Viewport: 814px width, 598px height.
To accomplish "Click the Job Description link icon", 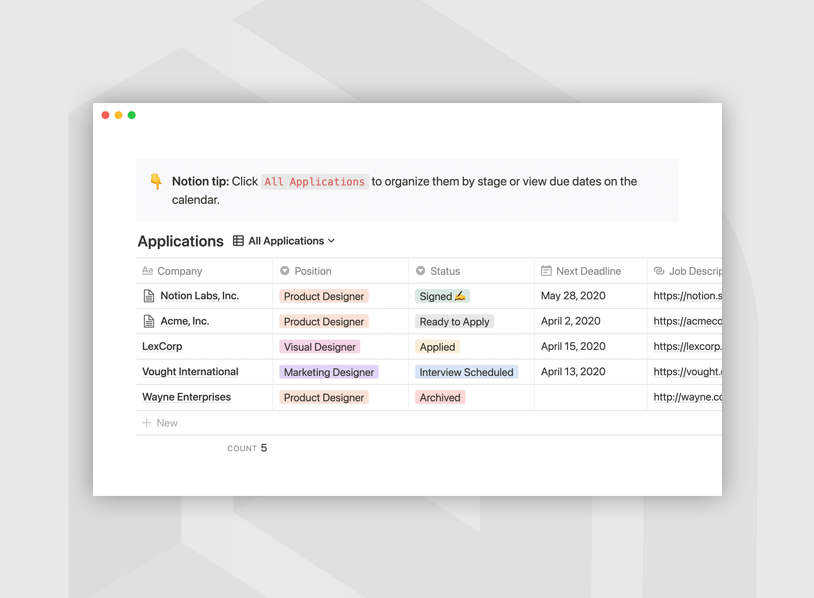I will pos(659,271).
